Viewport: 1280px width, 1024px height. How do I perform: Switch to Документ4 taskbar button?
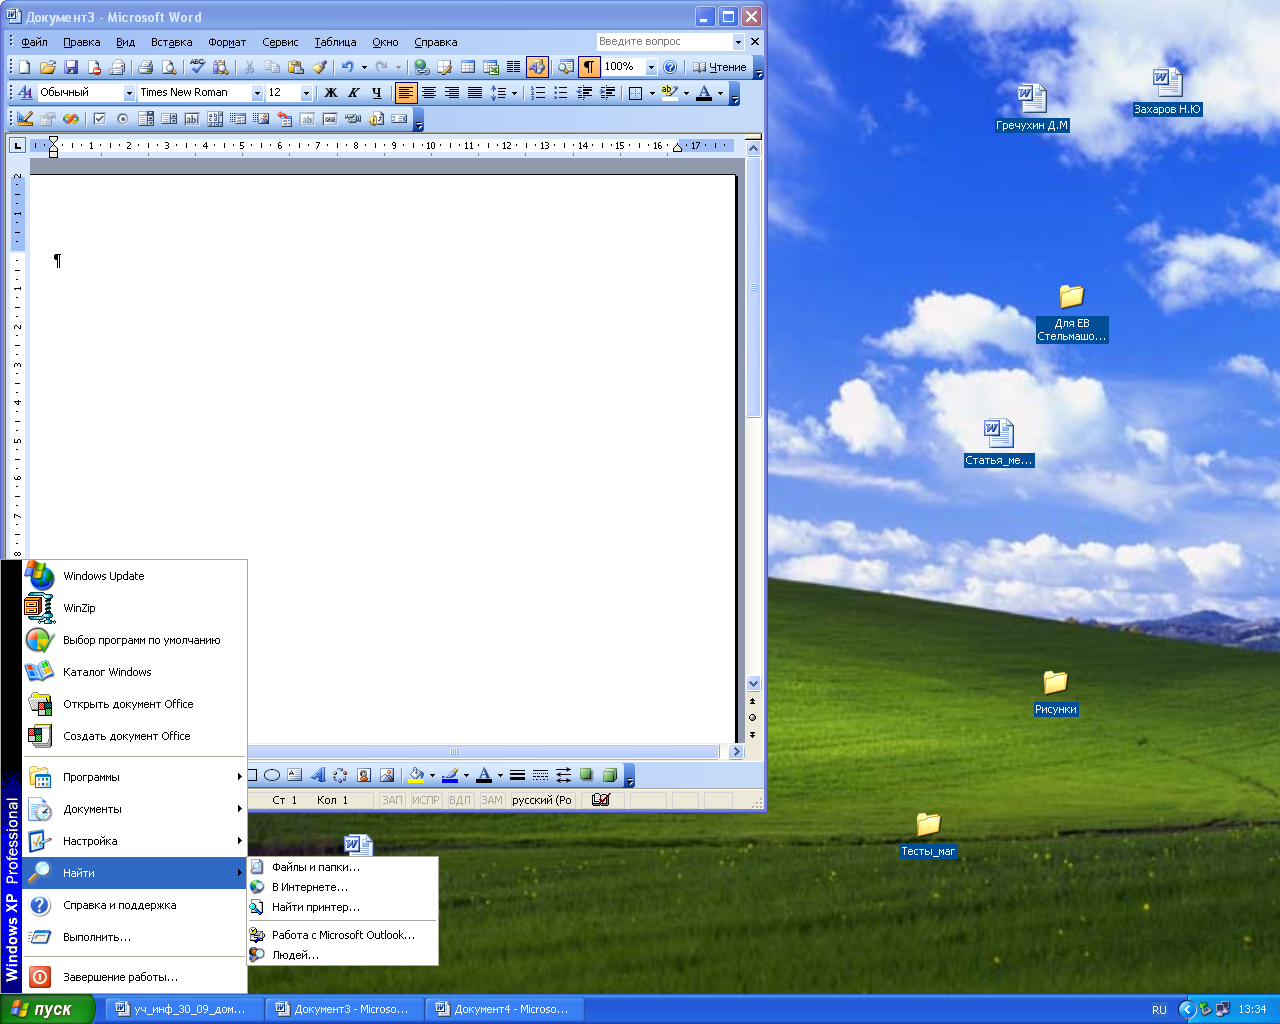pyautogui.click(x=505, y=1009)
